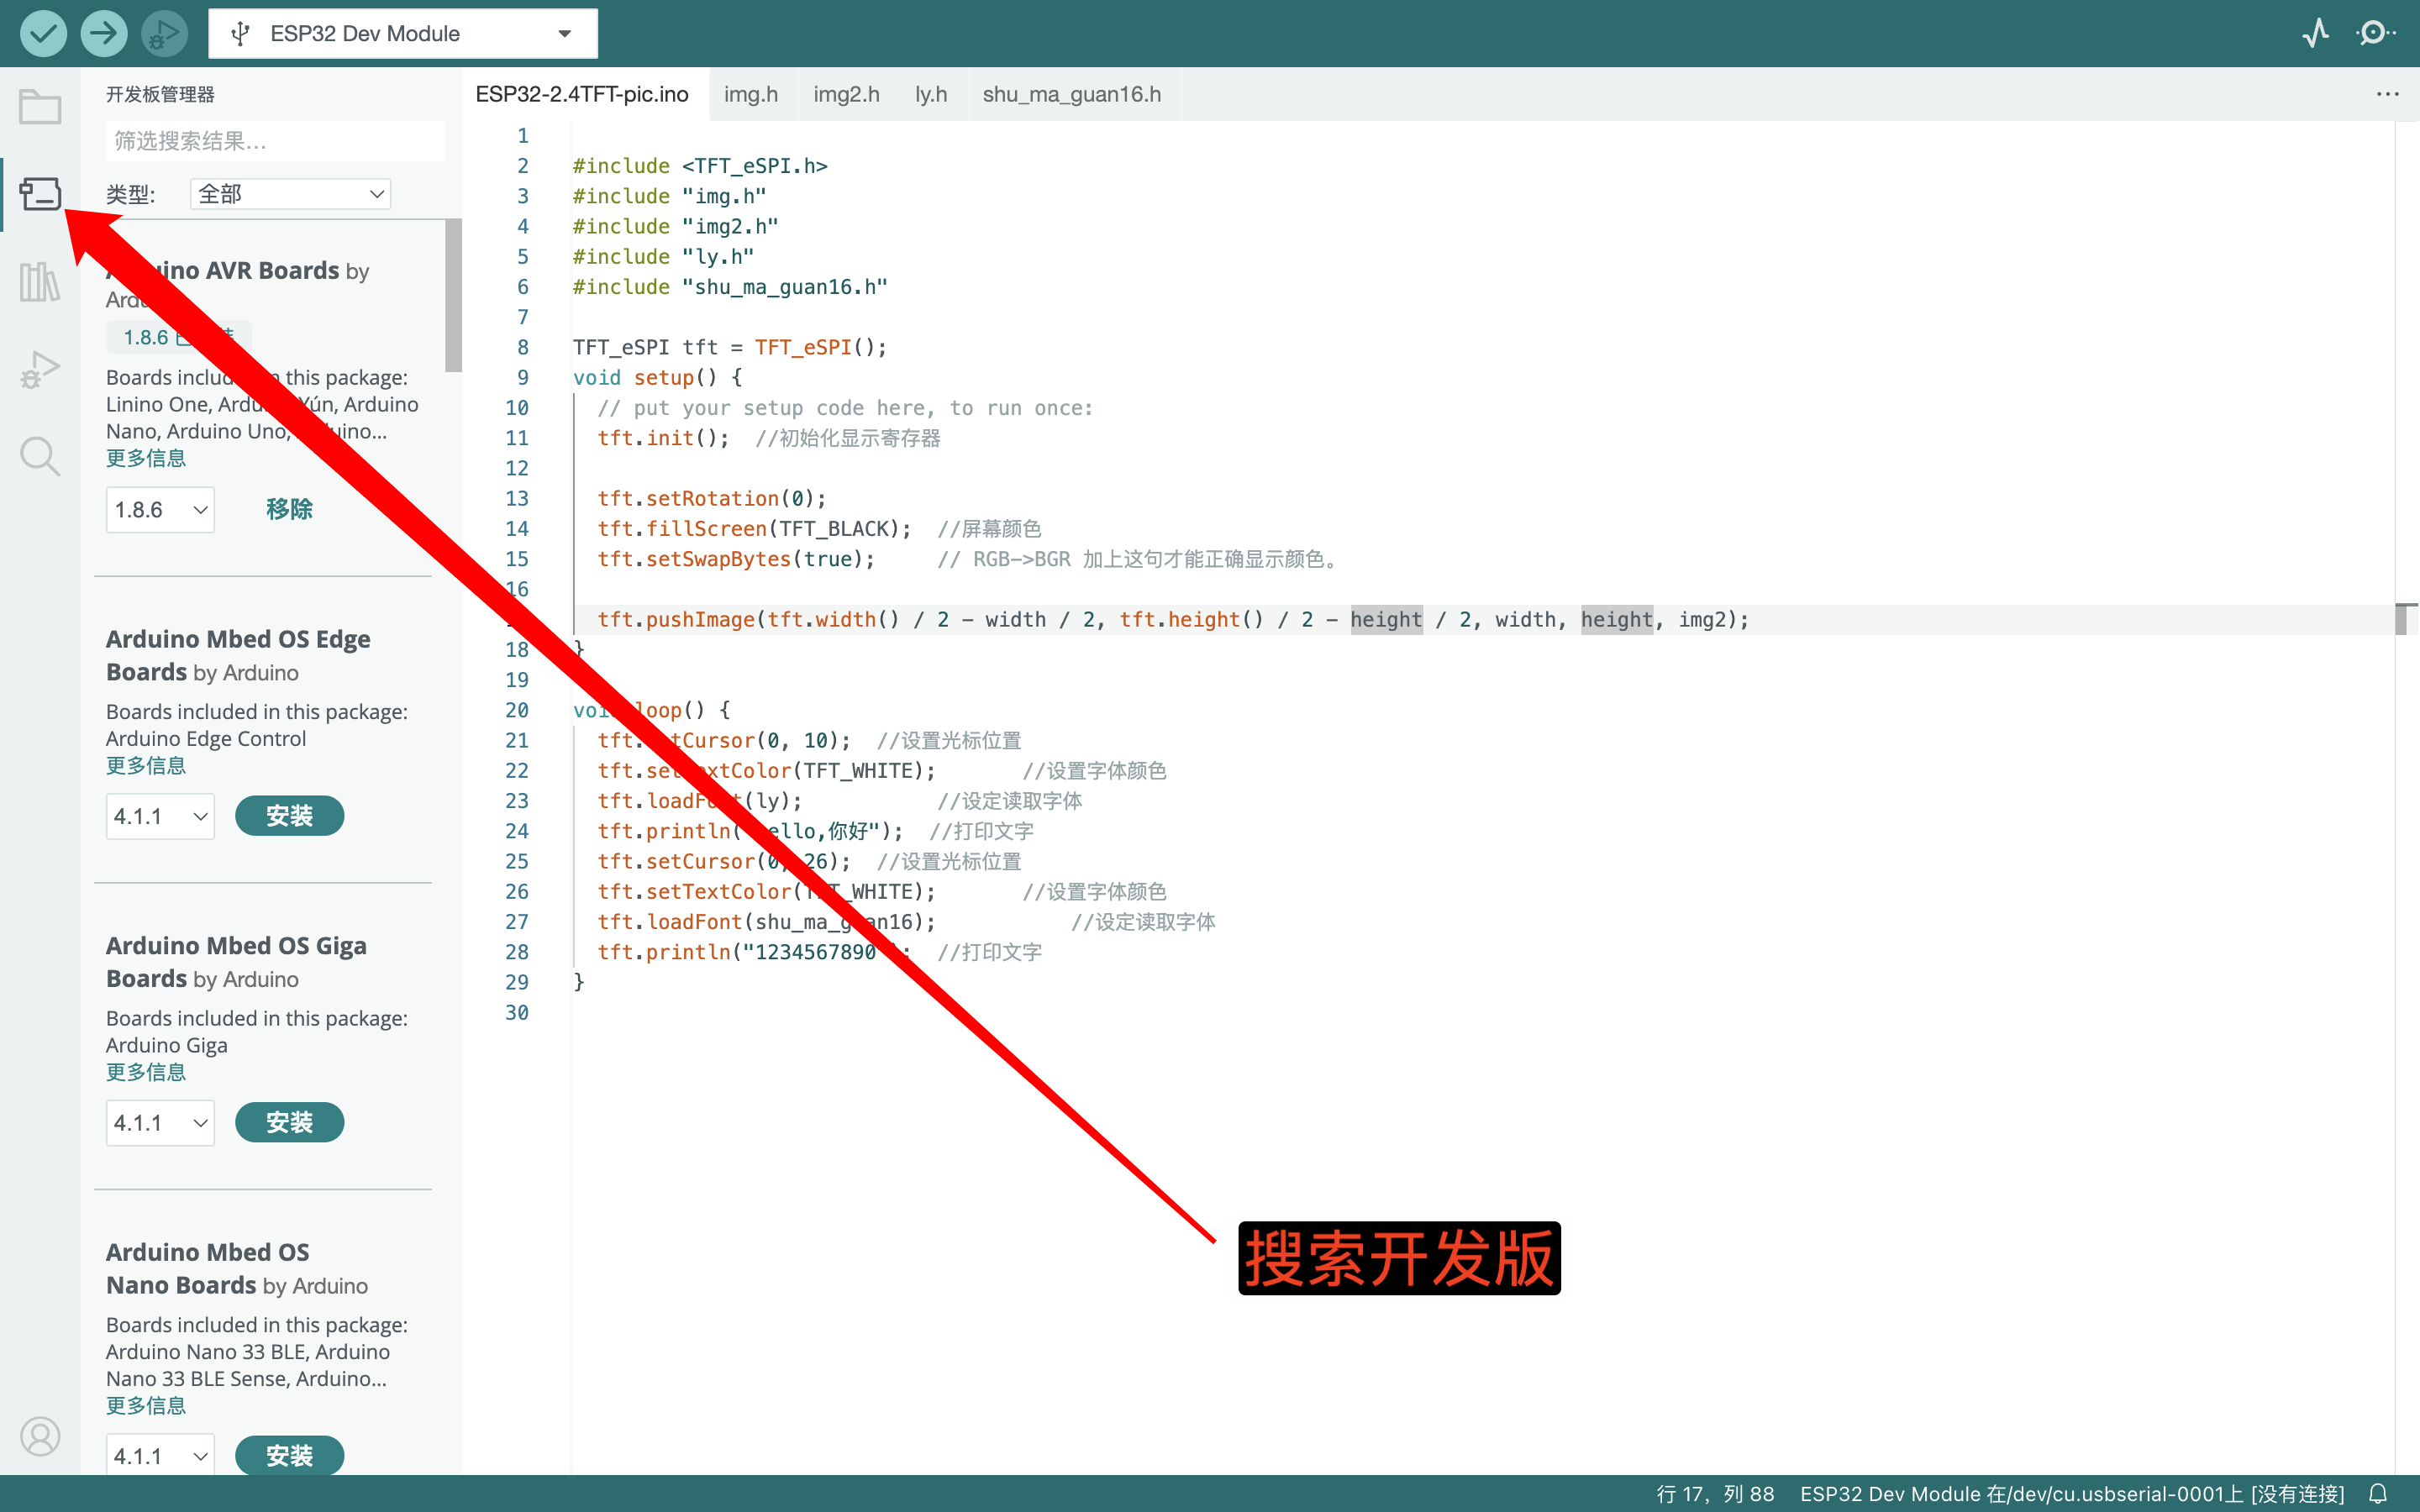Open the Serial Monitor icon
The height and width of the screenshot is (1512, 2420).
(2375, 33)
